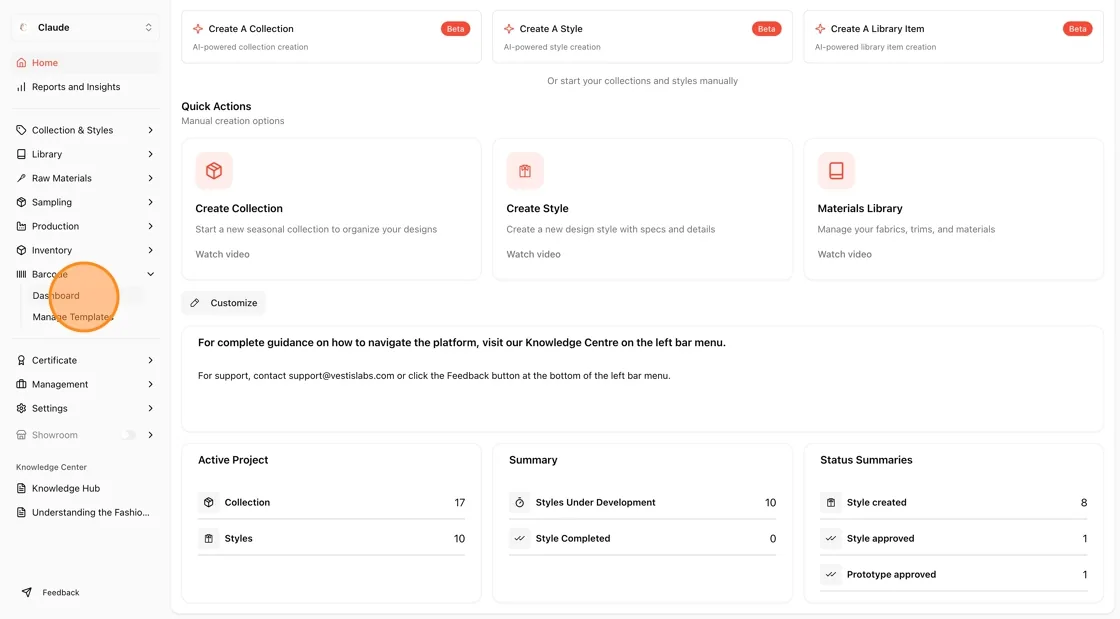The width and height of the screenshot is (1120, 619).
Task: Expand the Library submenu chevron
Action: click(x=151, y=154)
